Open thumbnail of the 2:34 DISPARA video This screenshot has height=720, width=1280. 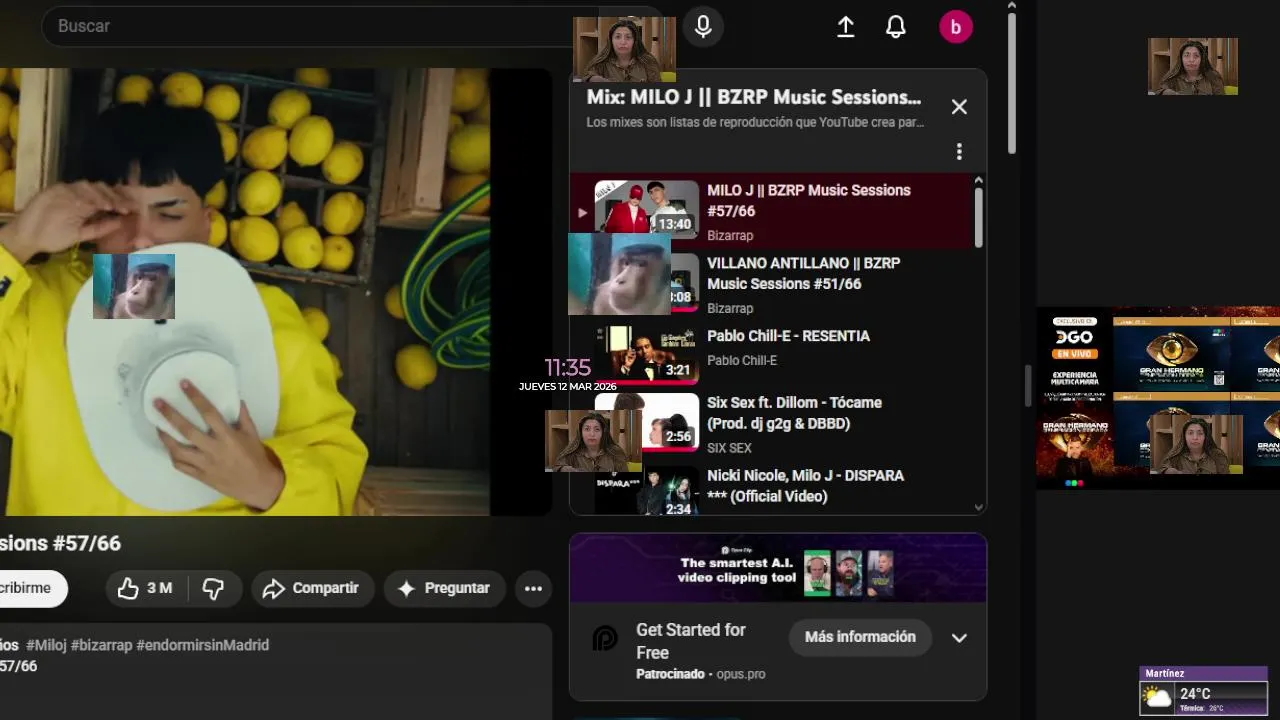[647, 491]
